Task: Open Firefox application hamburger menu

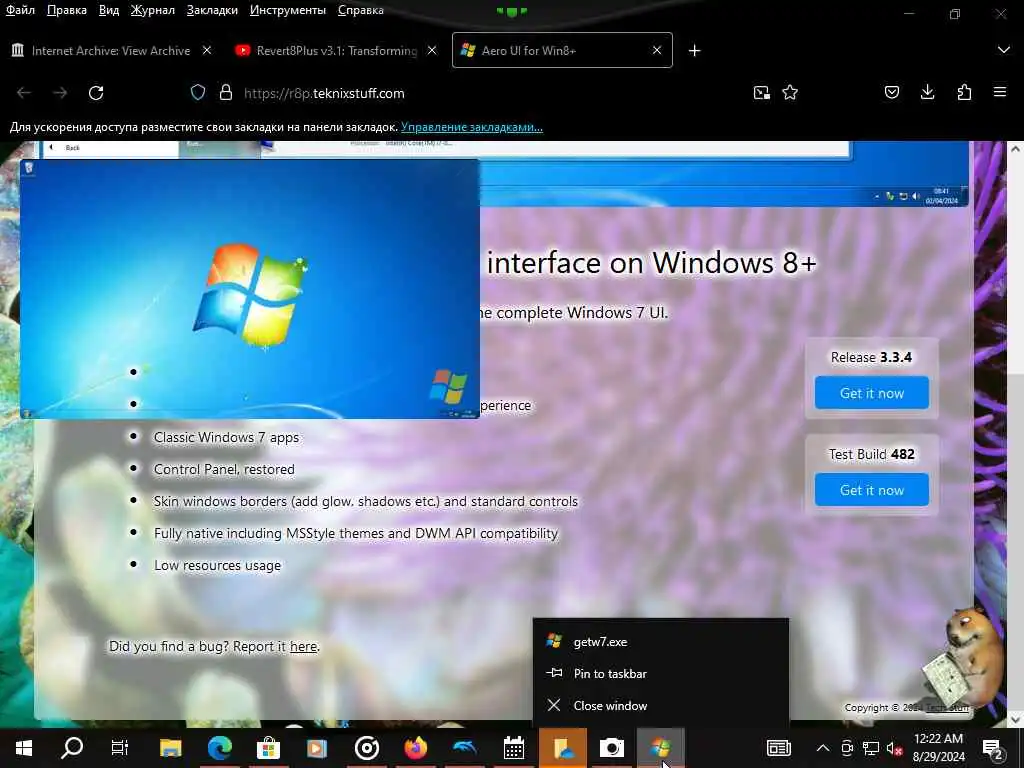Action: [1000, 93]
